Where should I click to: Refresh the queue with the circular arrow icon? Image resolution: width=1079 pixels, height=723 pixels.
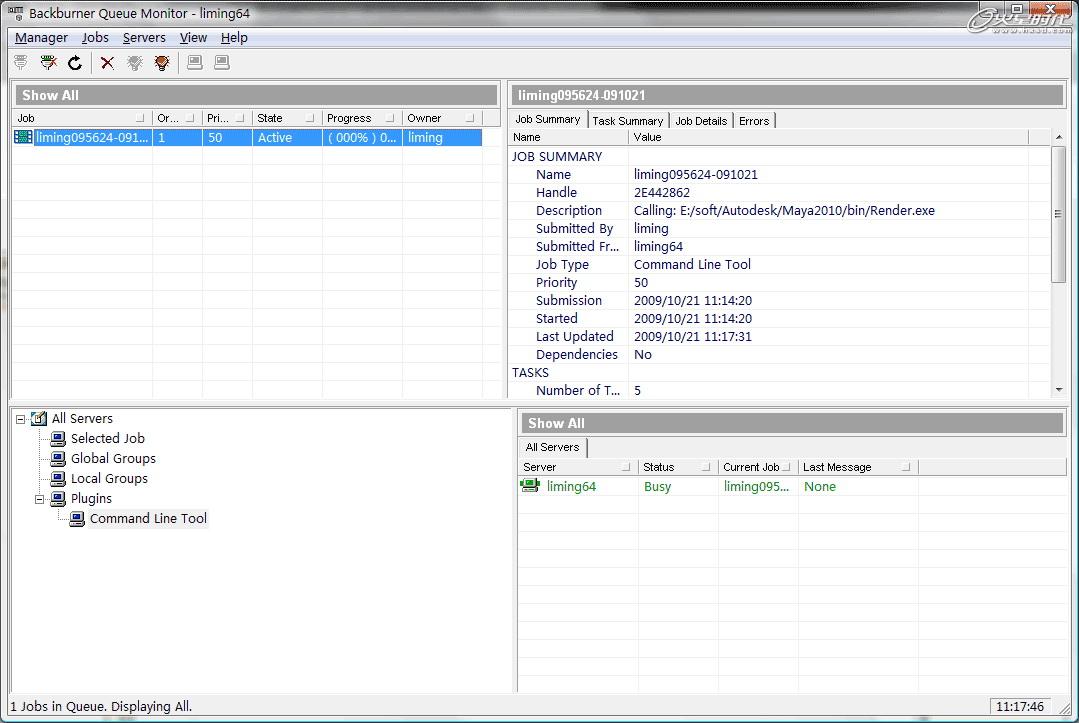point(75,63)
